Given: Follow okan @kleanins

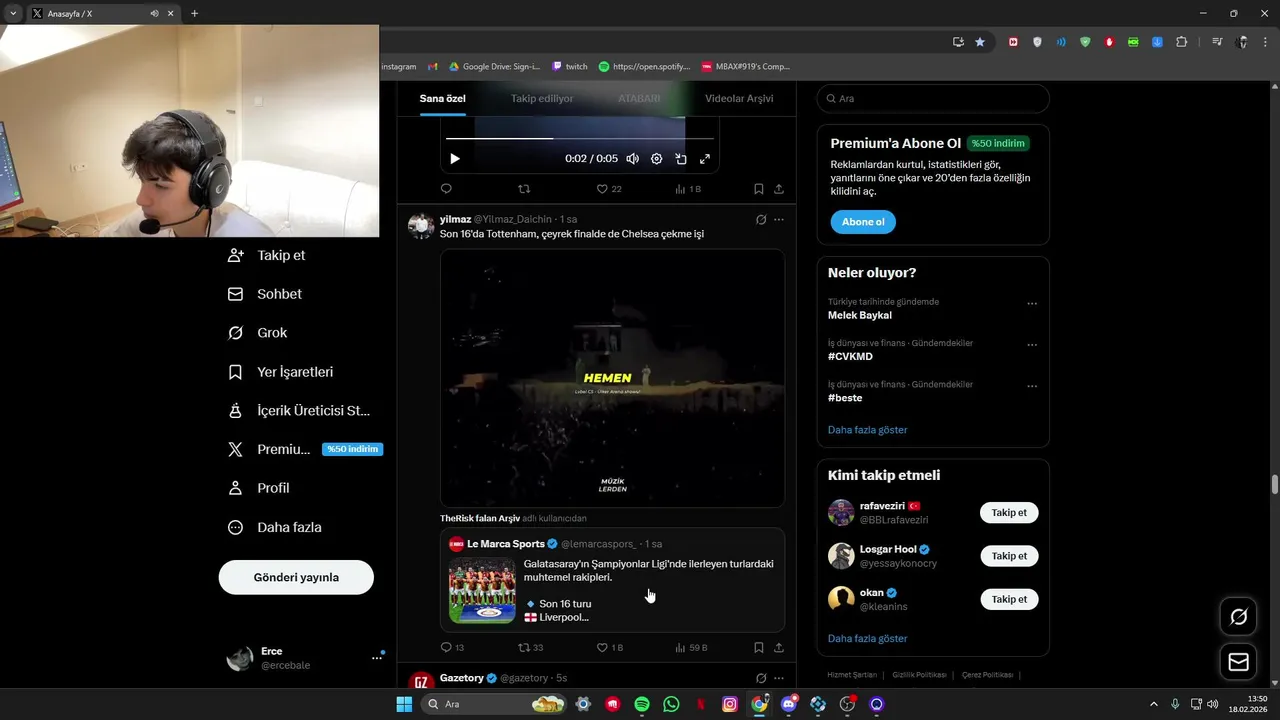Looking at the screenshot, I should tap(1009, 599).
